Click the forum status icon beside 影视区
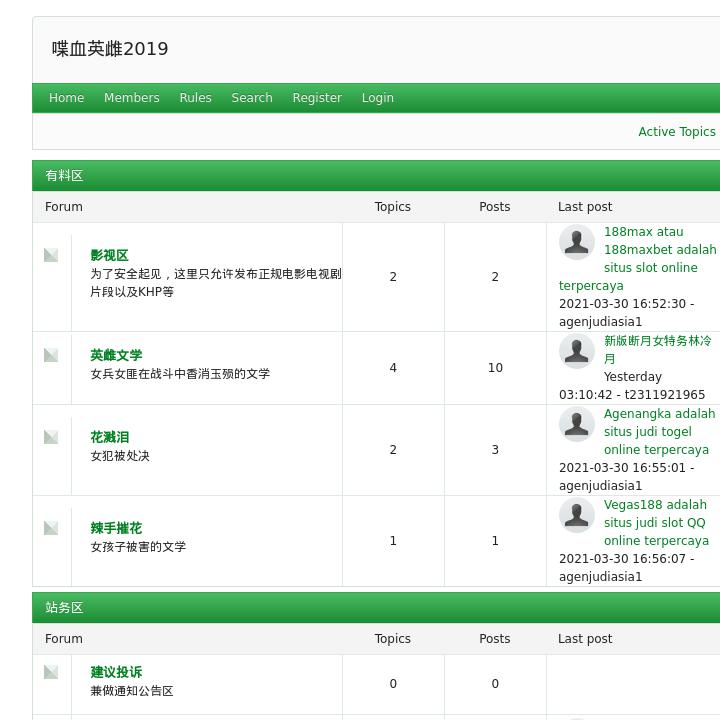Screen dimensions: 720x720 tap(51, 255)
